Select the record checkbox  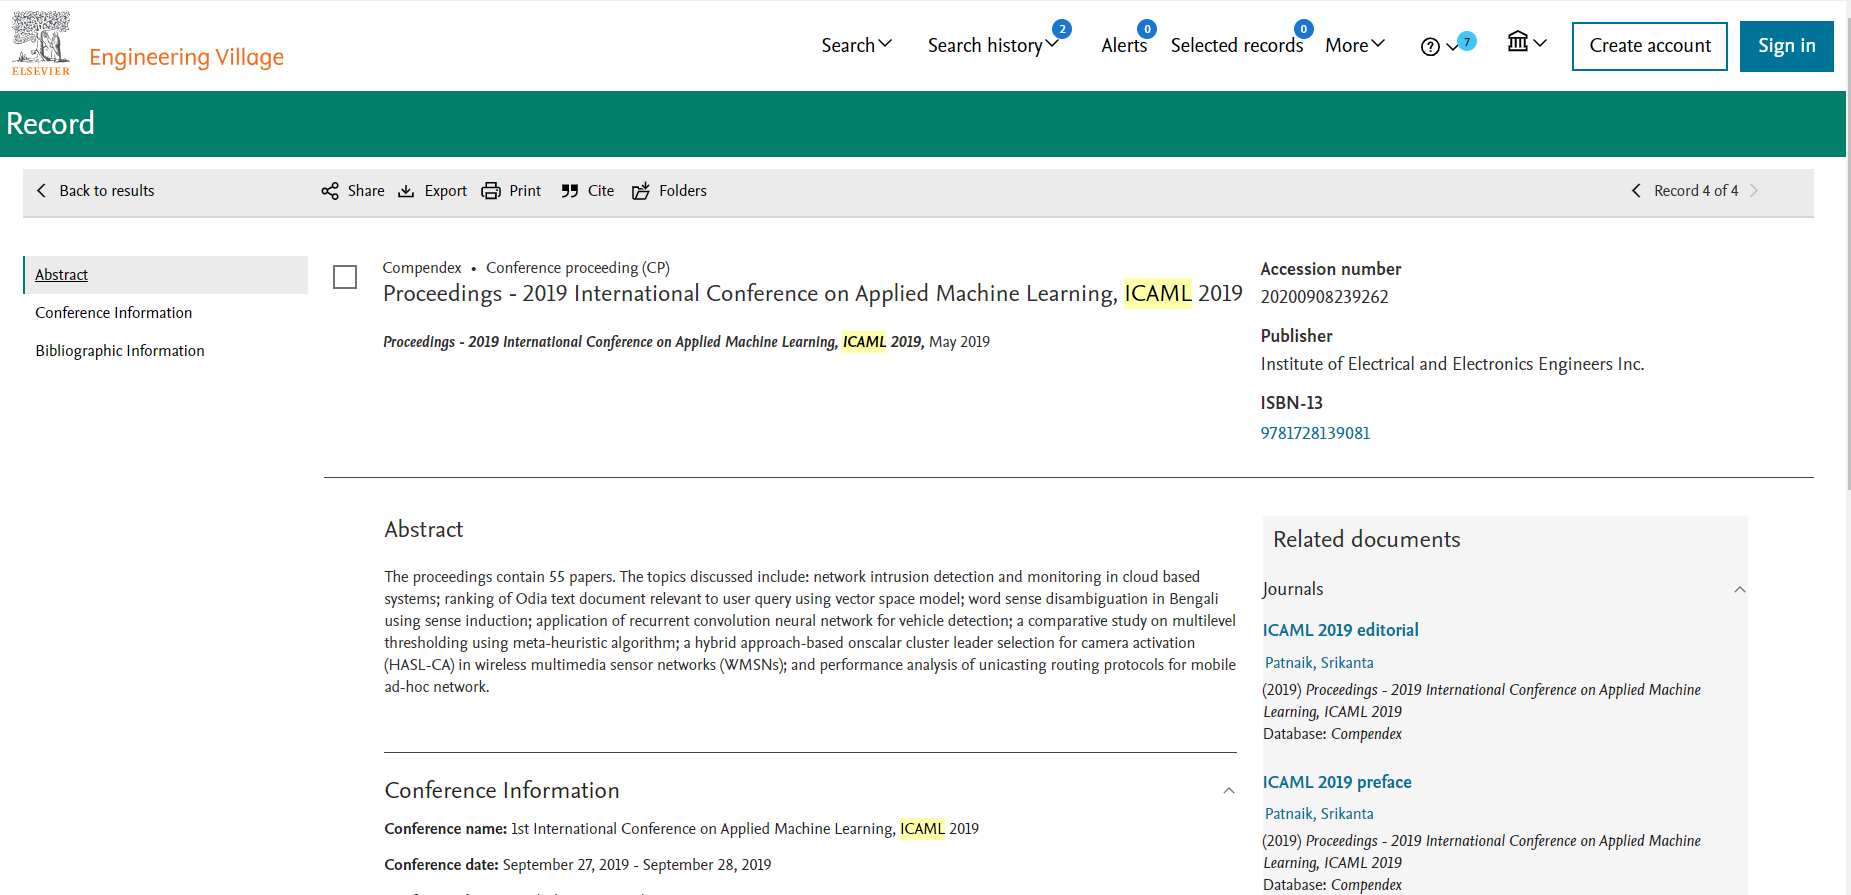tap(345, 277)
